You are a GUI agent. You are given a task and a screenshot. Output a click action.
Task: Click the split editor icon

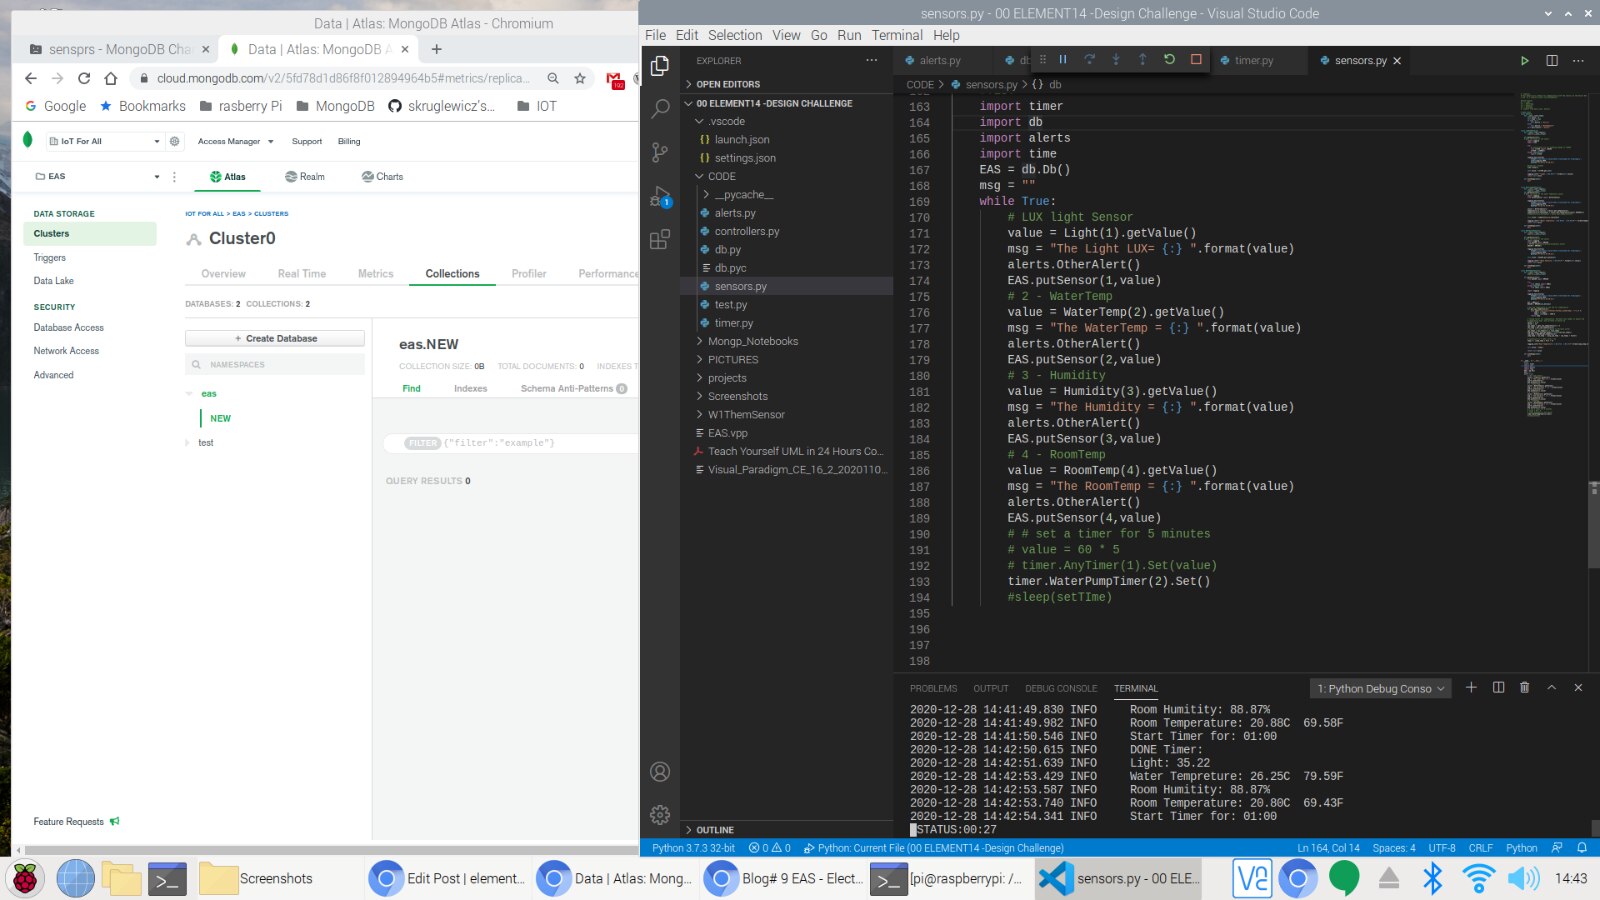[x=1552, y=61]
